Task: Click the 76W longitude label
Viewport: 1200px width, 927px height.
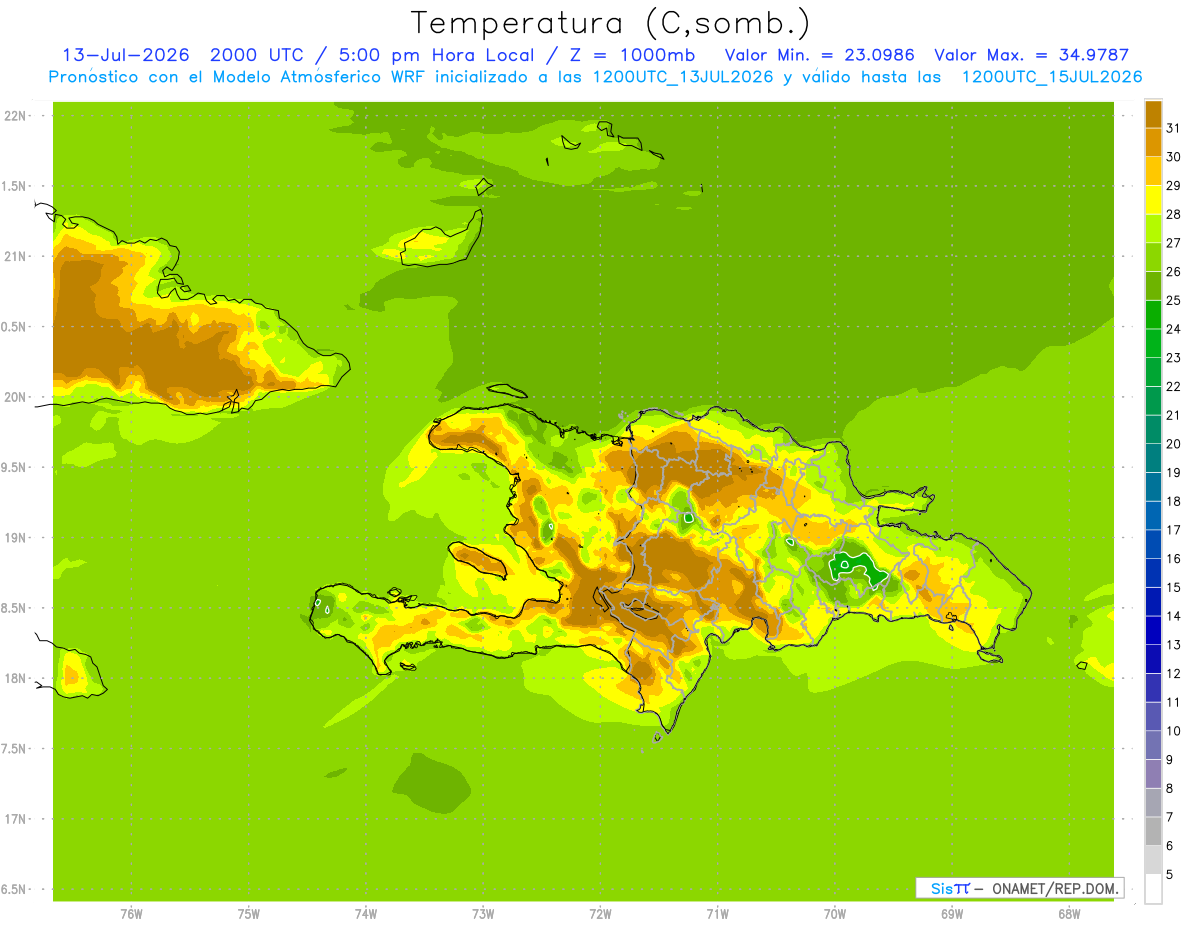Action: (131, 913)
